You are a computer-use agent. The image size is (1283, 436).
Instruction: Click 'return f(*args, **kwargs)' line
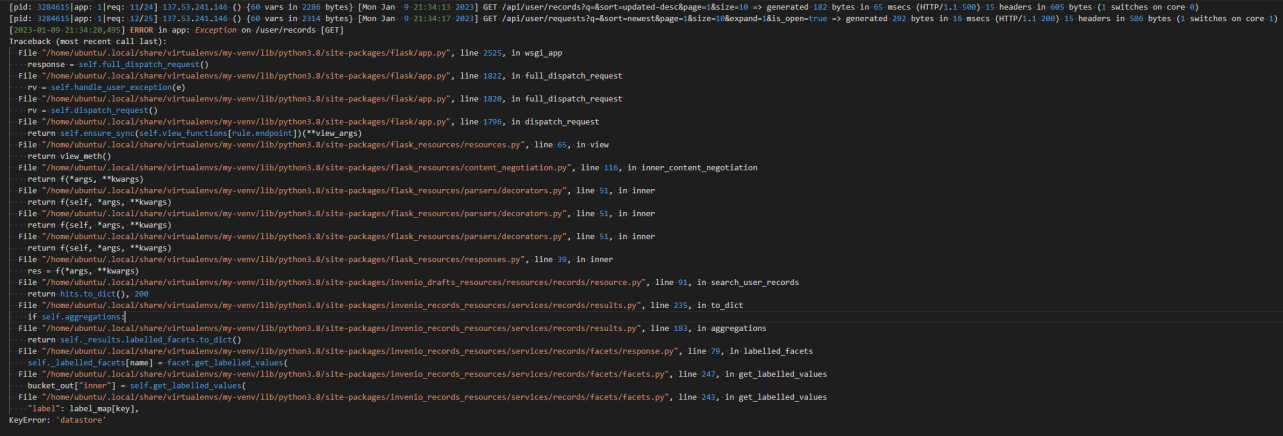click(x=84, y=179)
